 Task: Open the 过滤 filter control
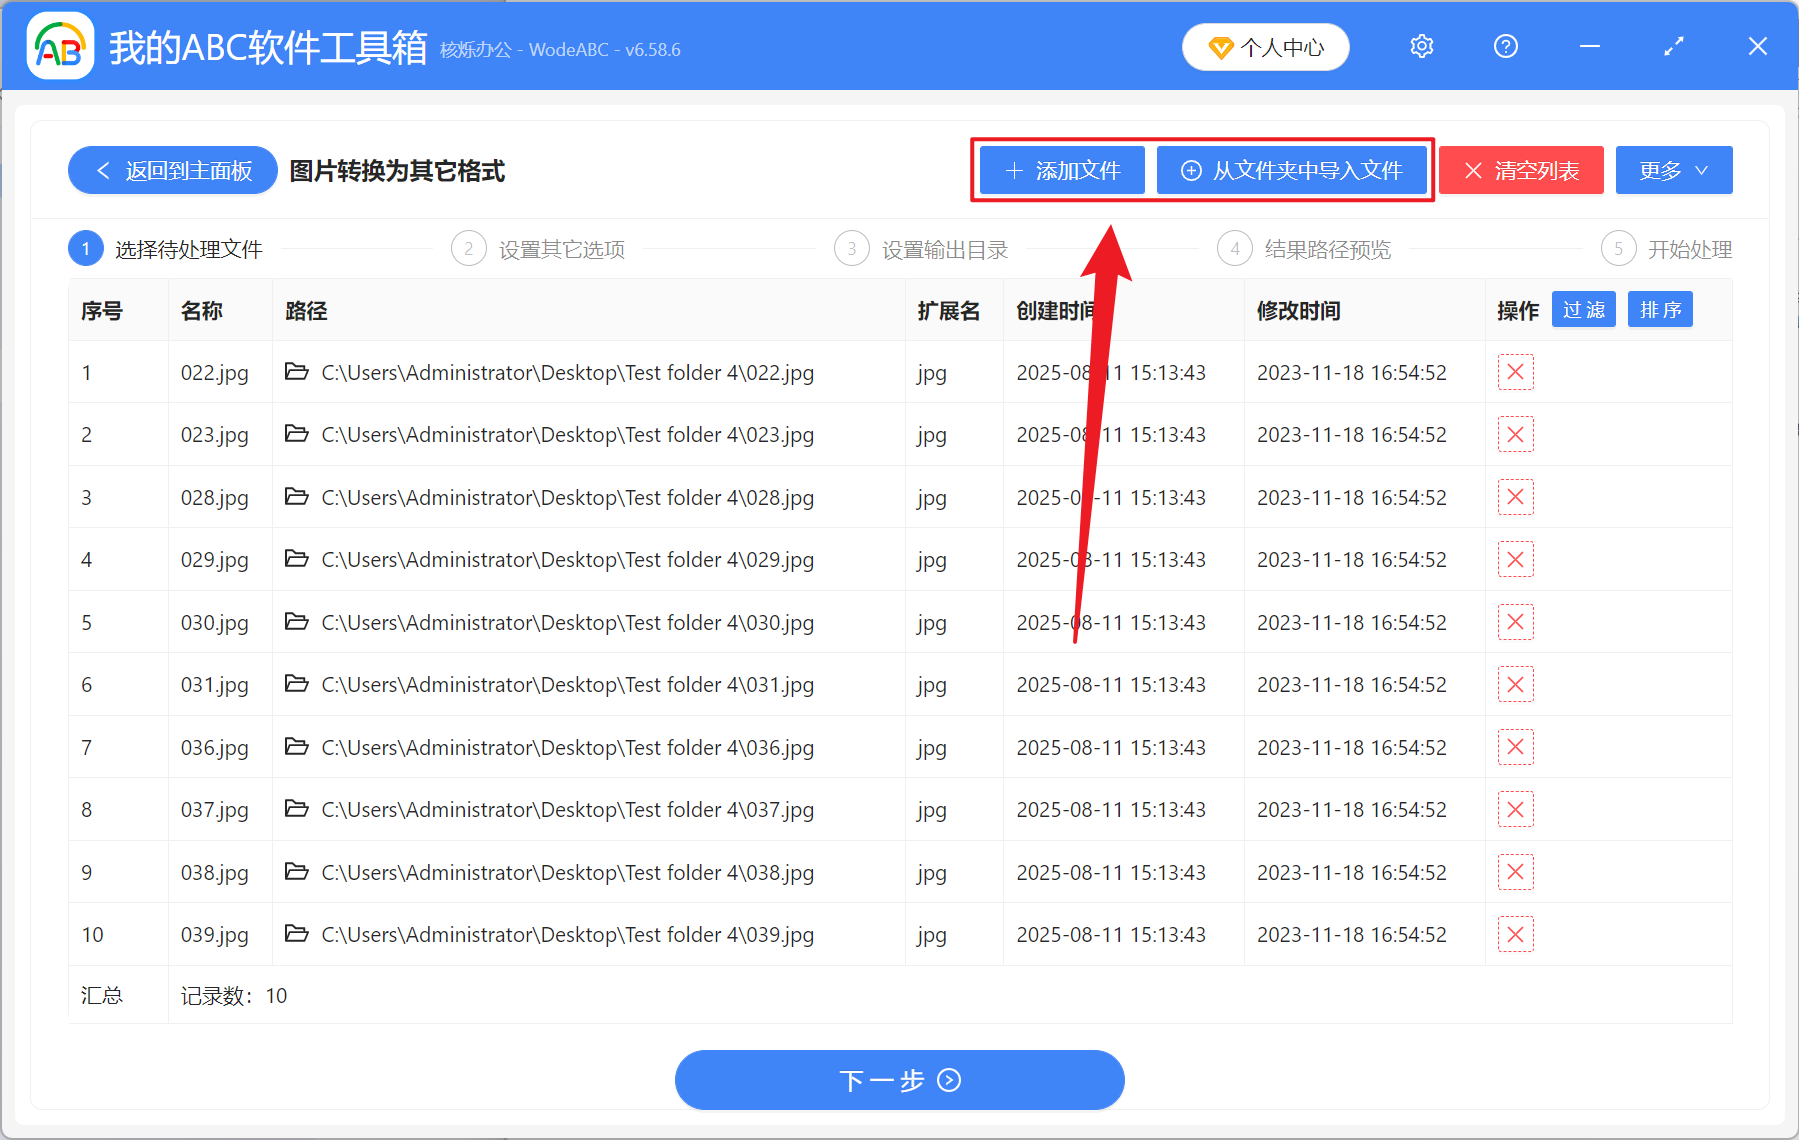click(1583, 309)
